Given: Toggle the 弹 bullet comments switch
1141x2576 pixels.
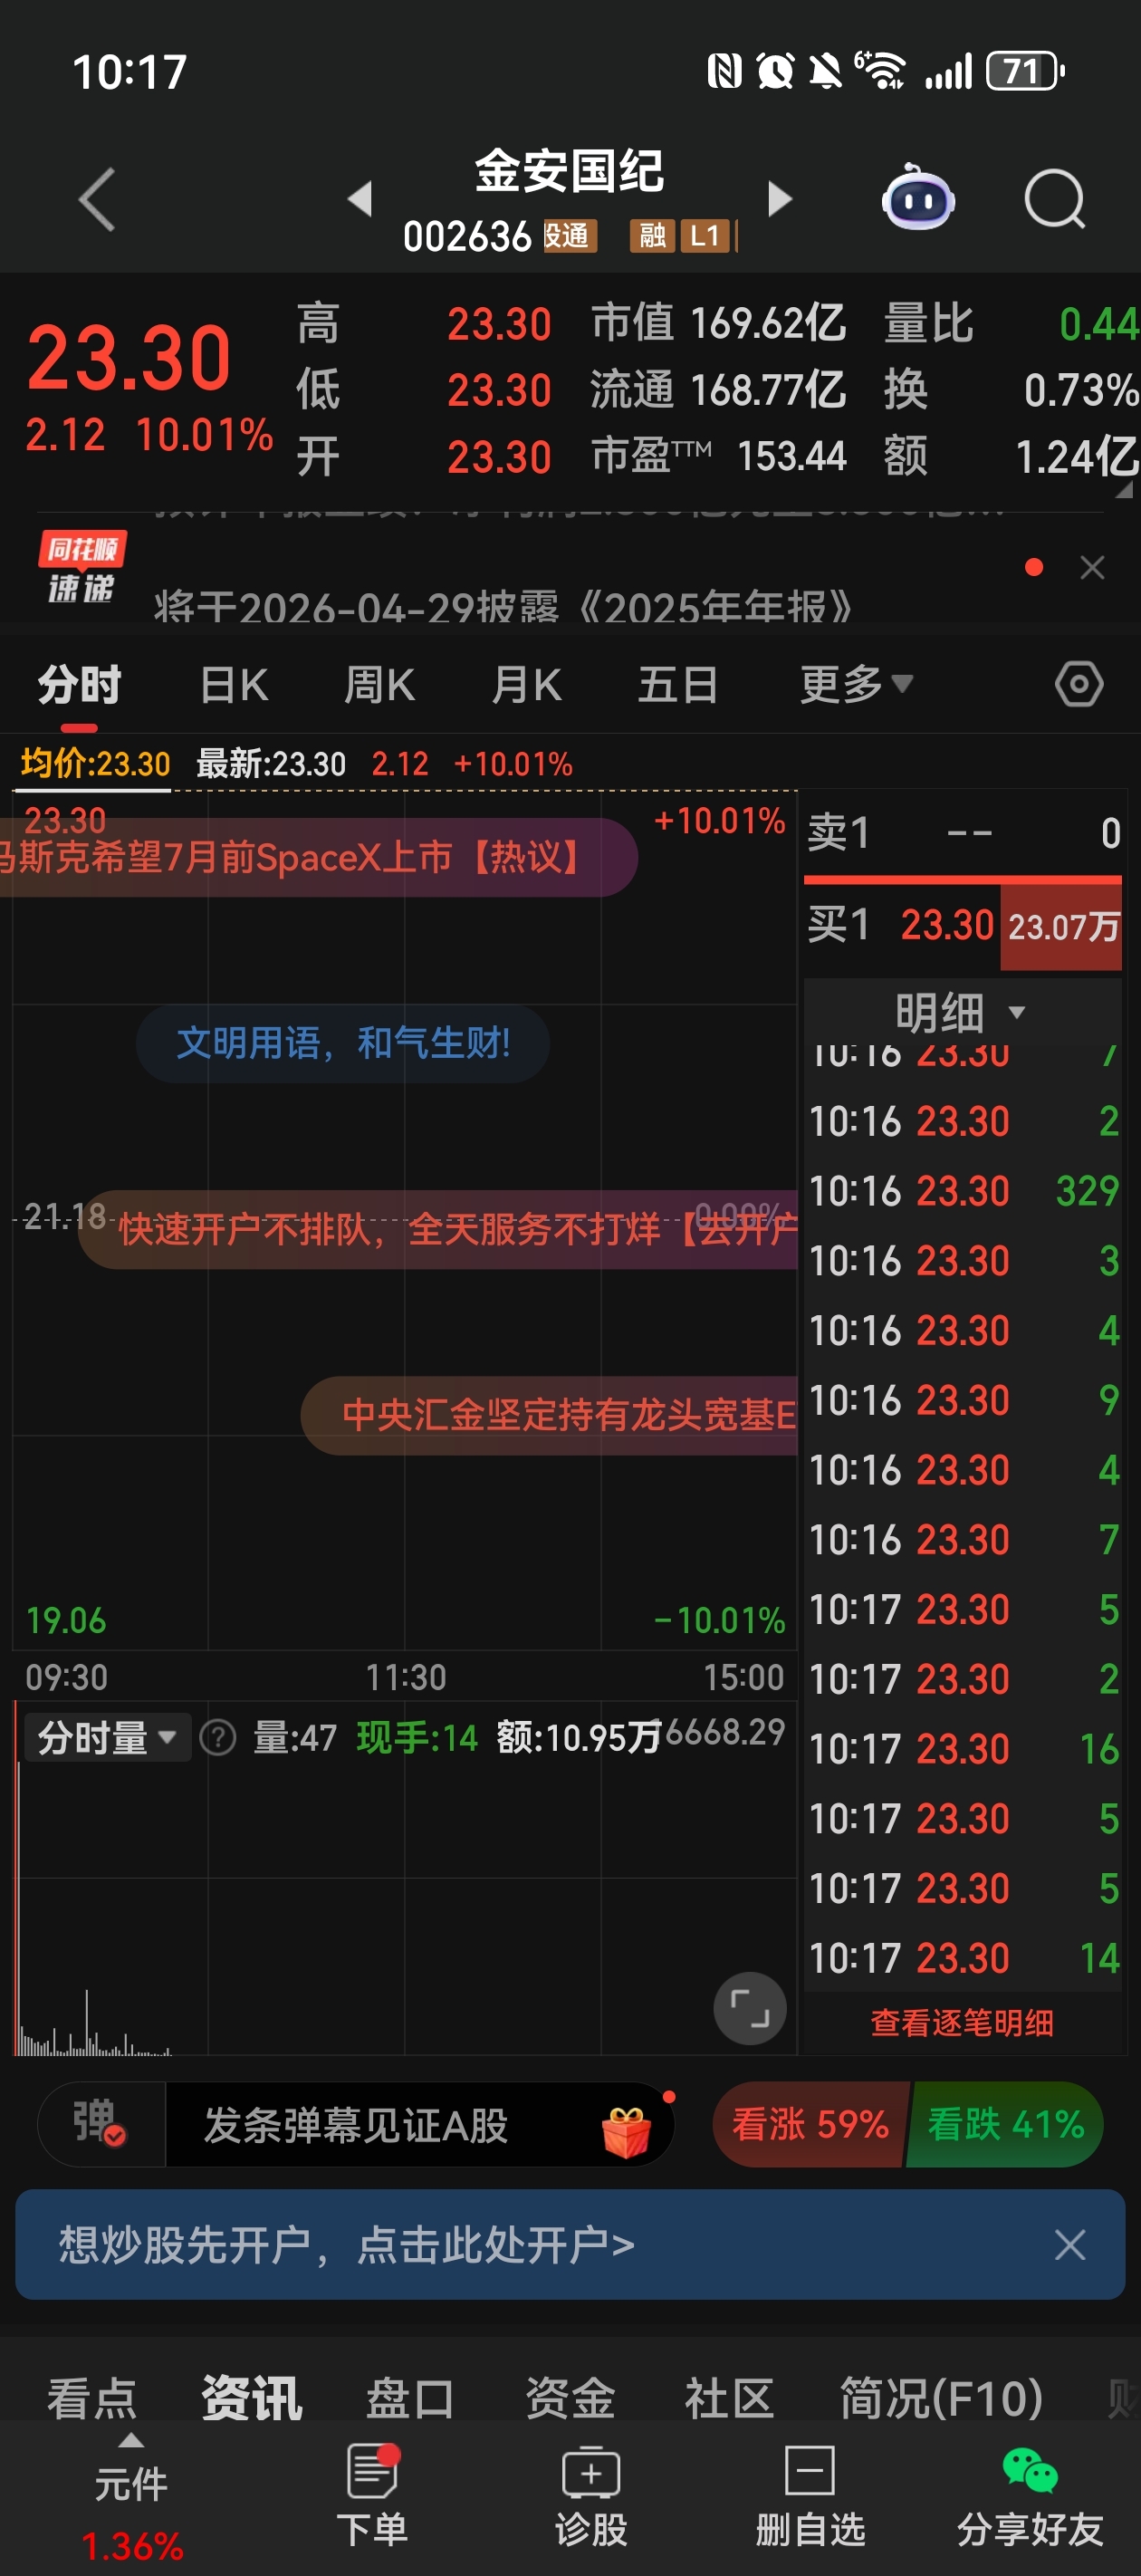Looking at the screenshot, I should point(100,2124).
